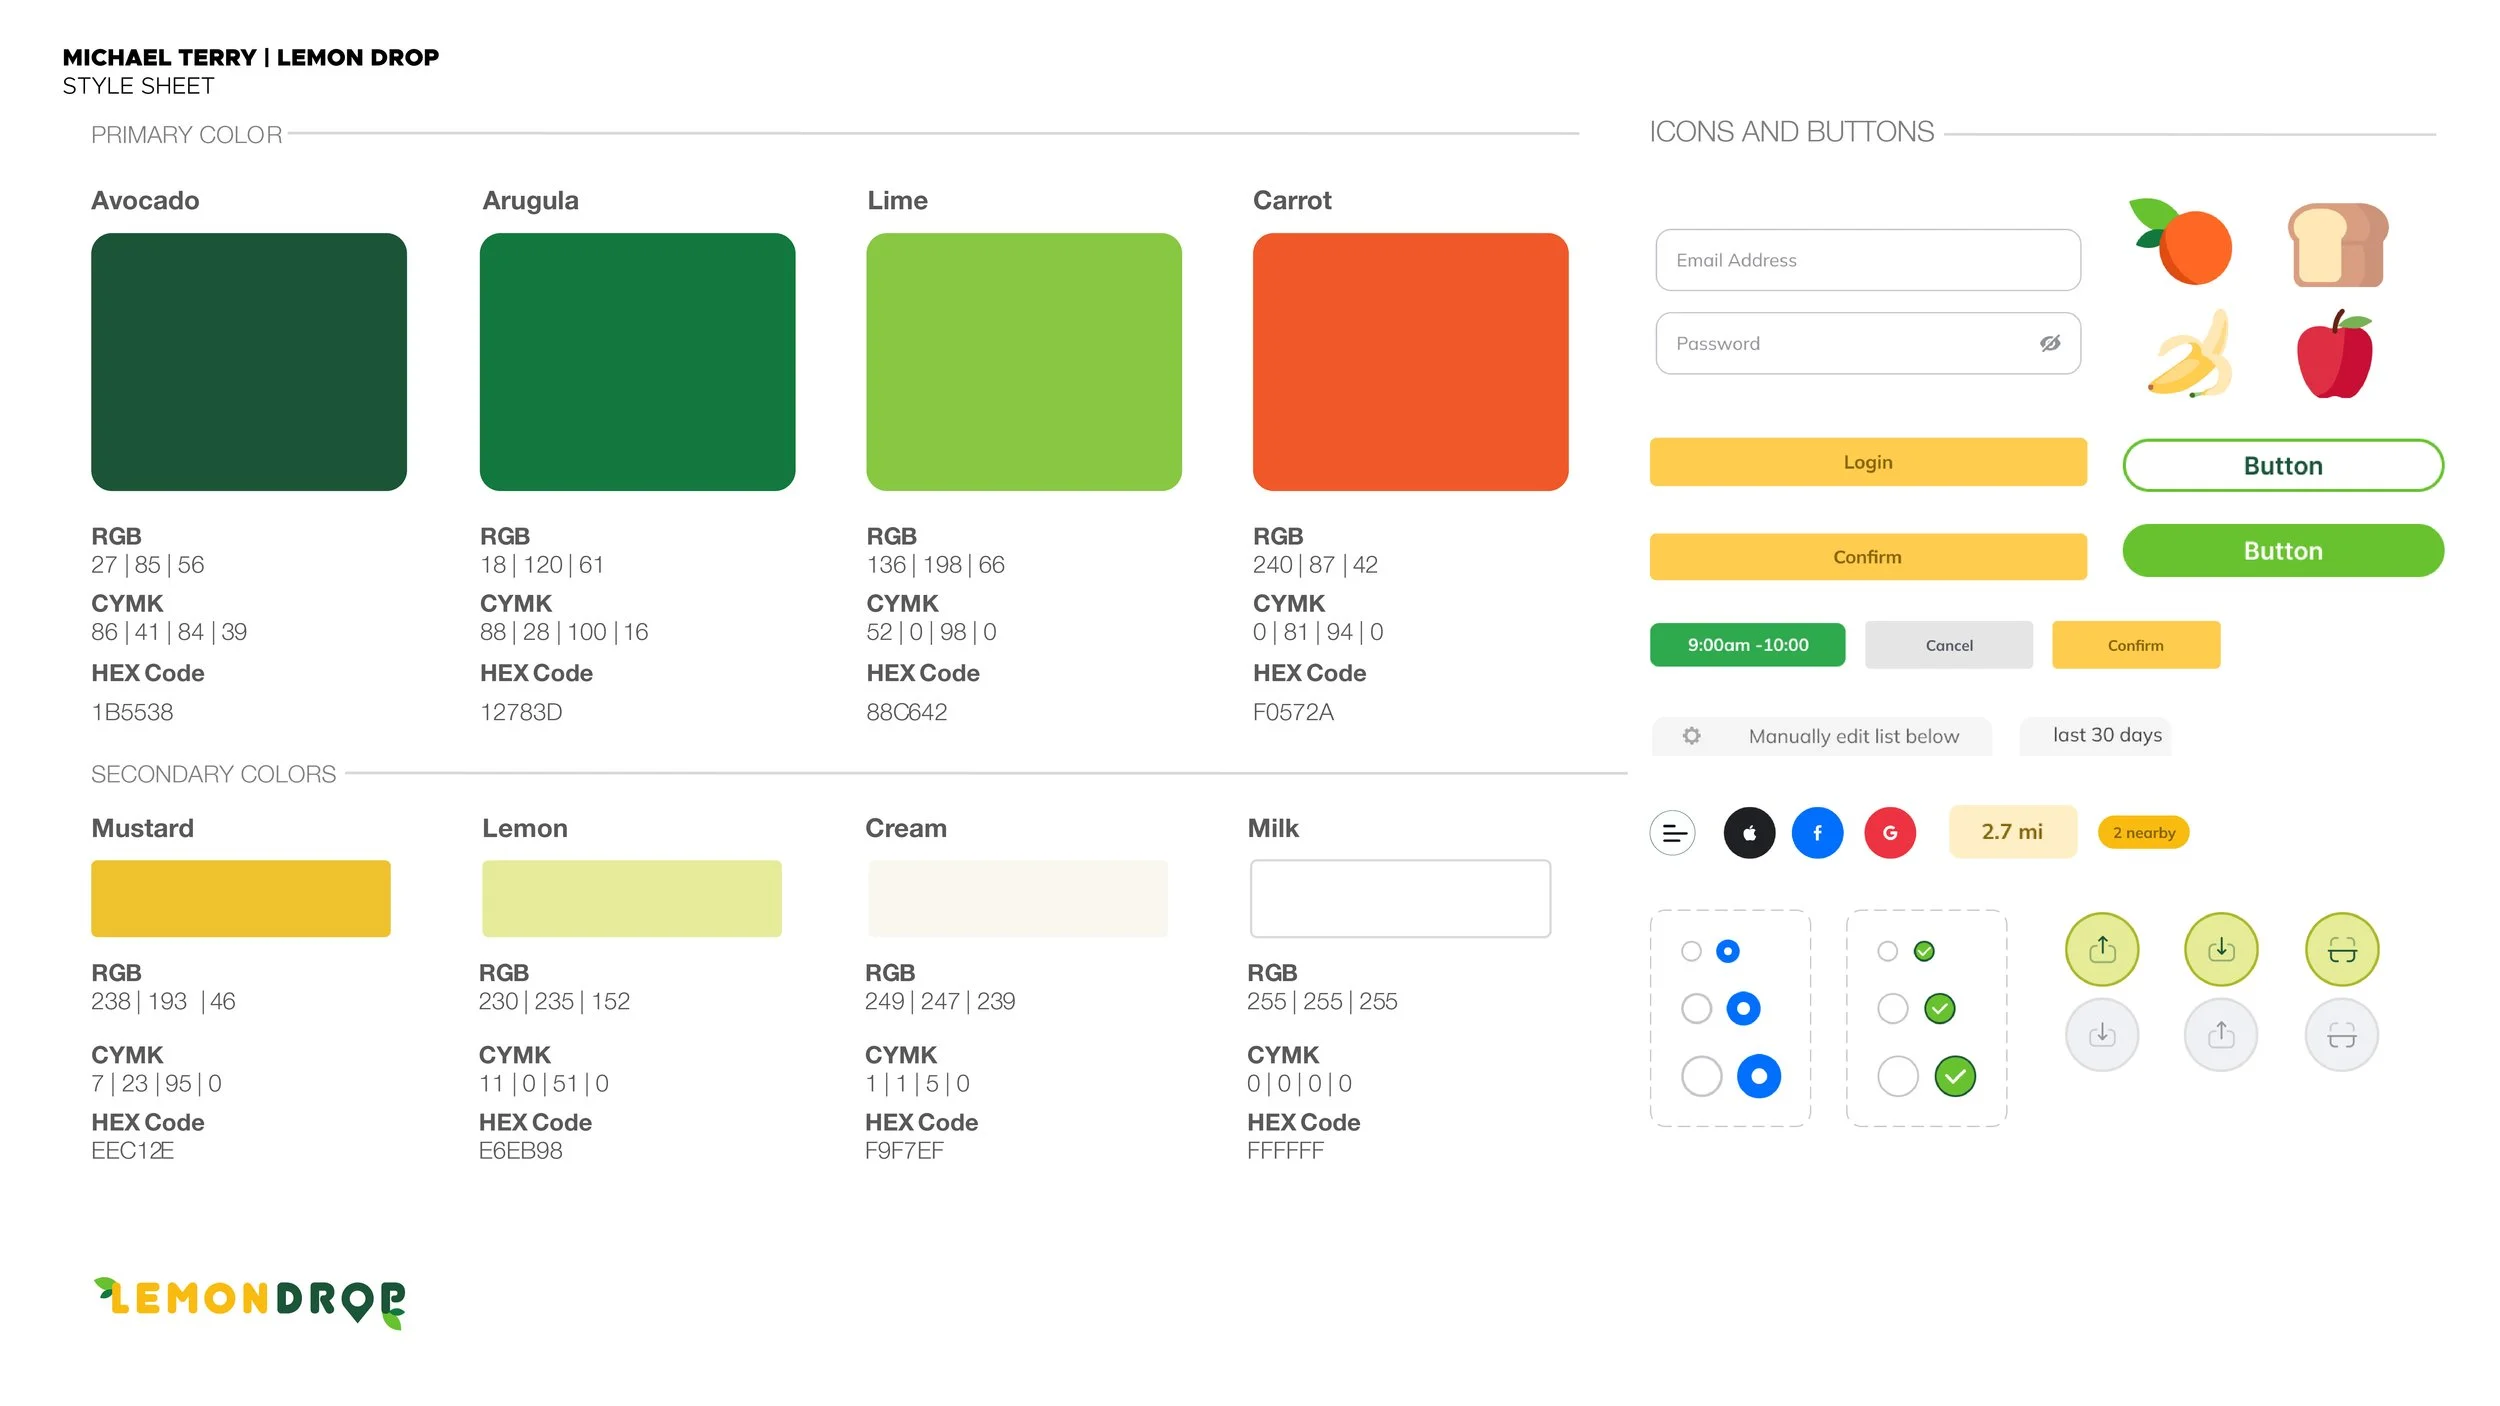
Task: Click 'Manually edit list below' gear option
Action: pos(1822,736)
